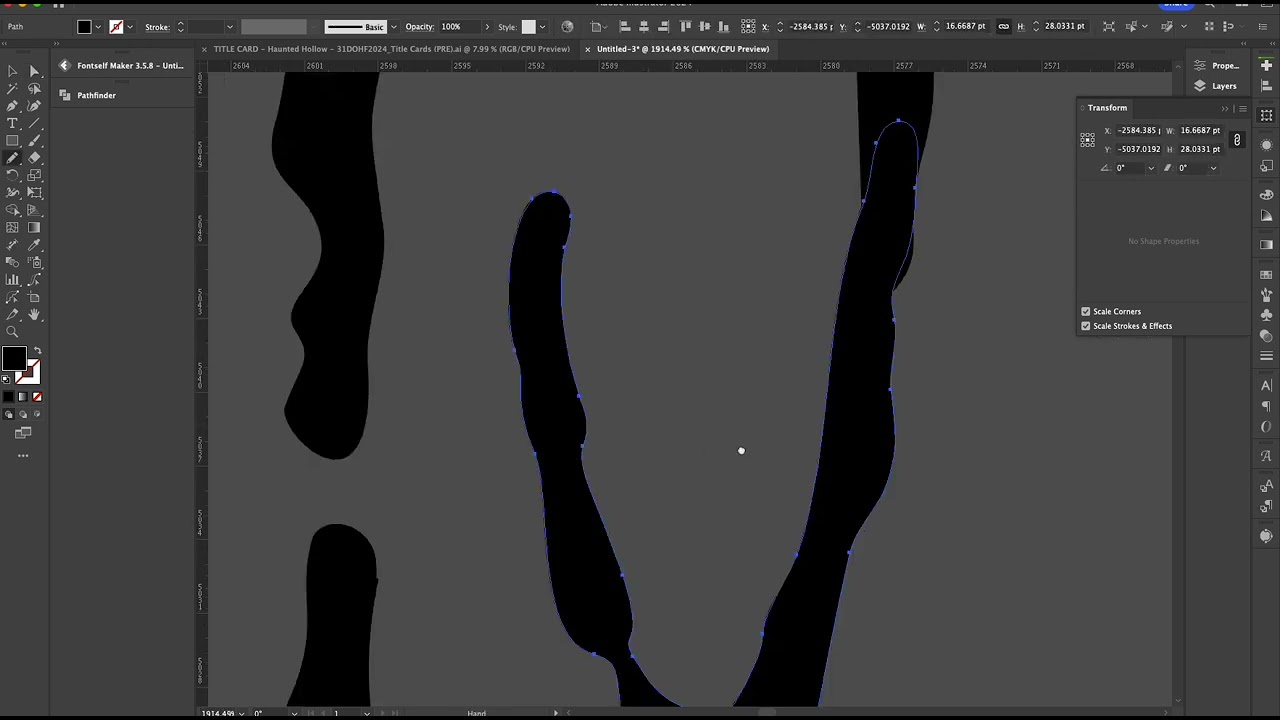Choose the Lasso tool
The image size is (1280, 720).
click(34, 88)
